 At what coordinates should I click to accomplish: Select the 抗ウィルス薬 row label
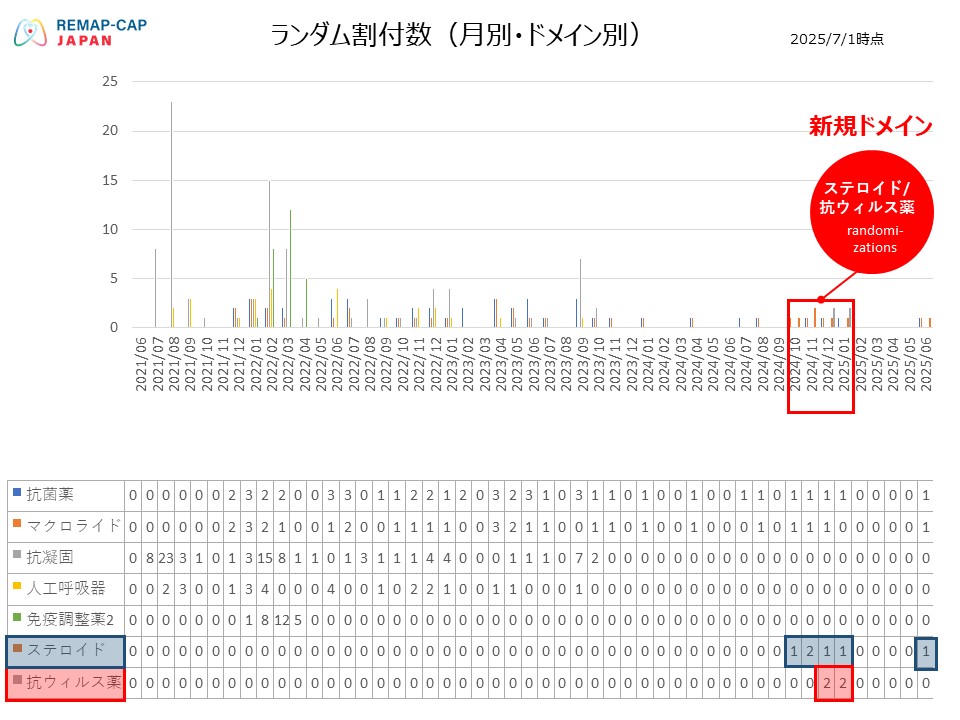coord(73,682)
